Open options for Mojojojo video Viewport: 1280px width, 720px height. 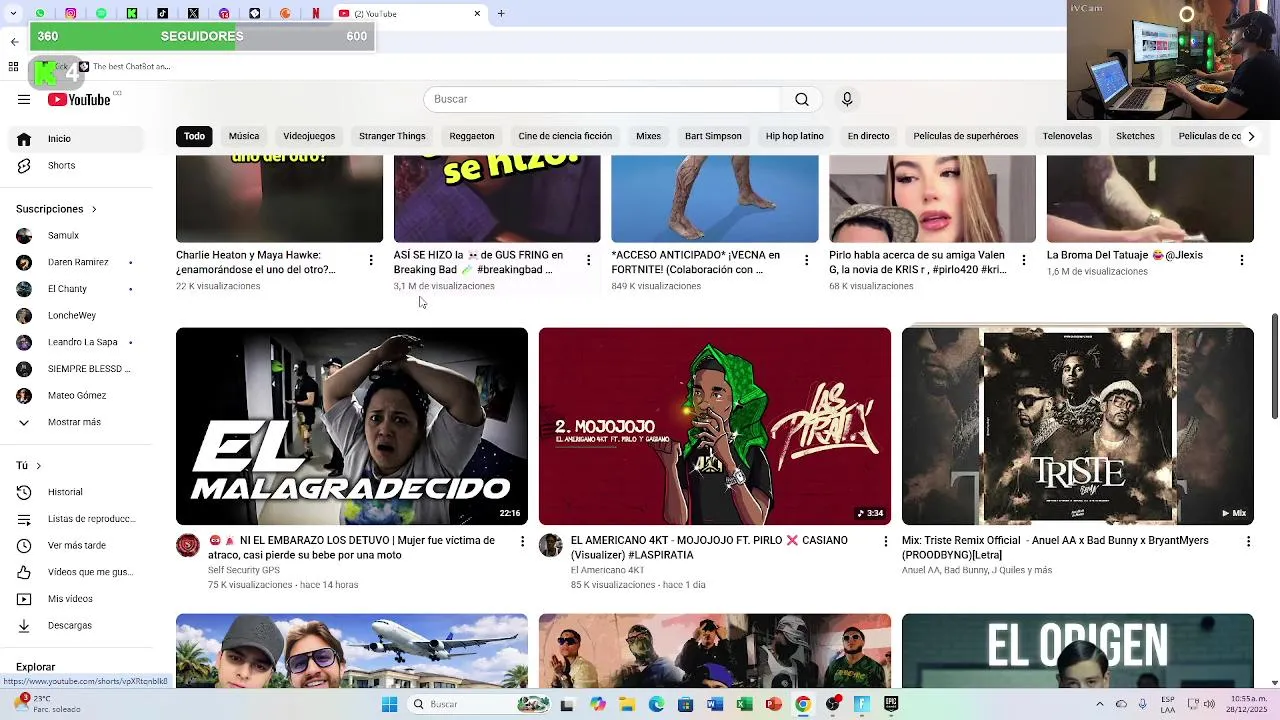click(885, 541)
